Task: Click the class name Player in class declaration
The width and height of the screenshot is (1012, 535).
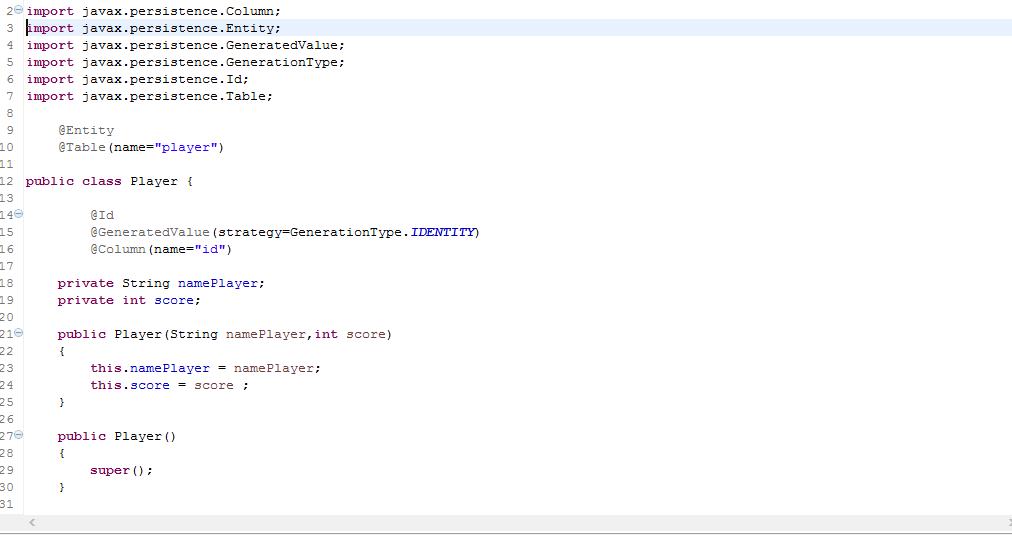Action: (154, 181)
